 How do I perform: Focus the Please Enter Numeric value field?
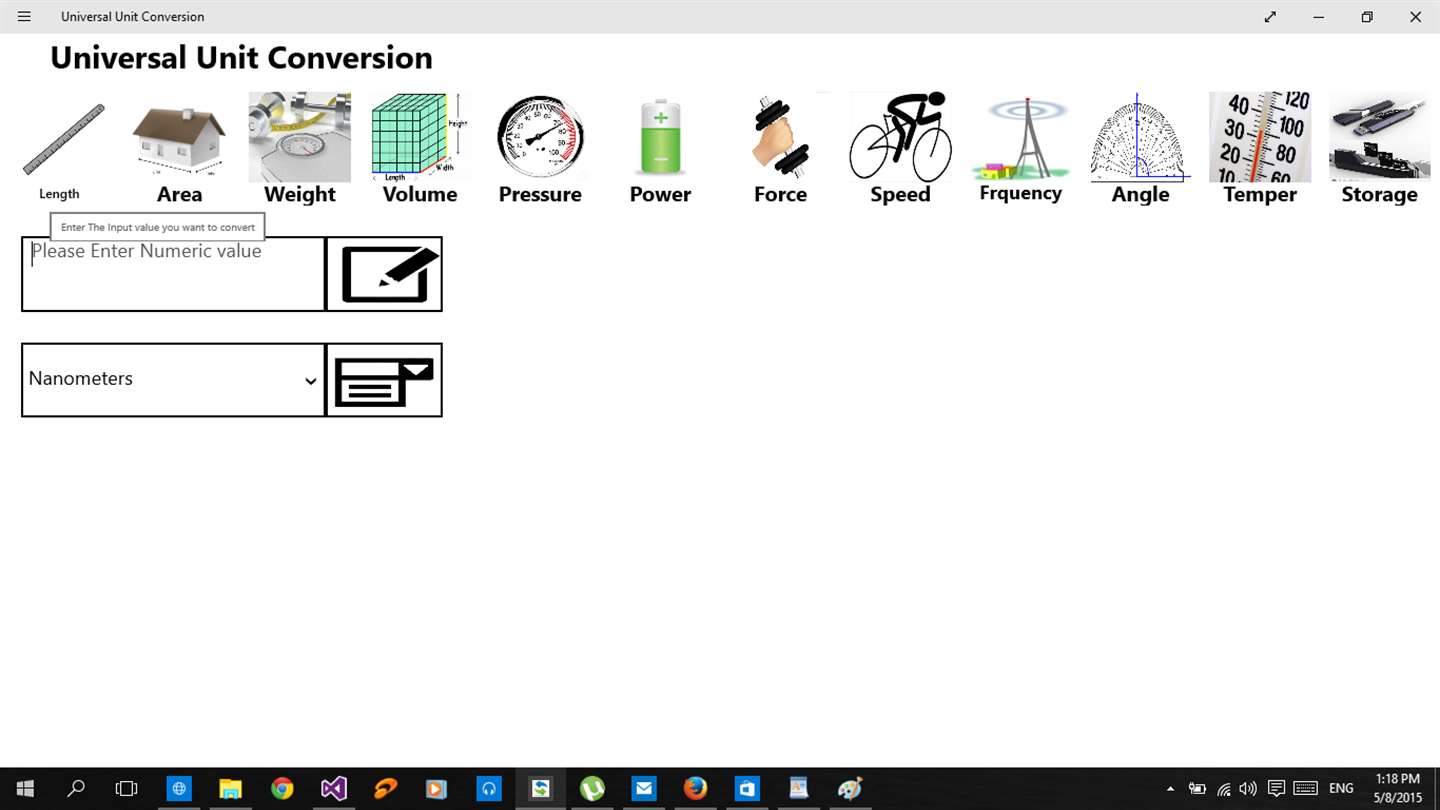click(174, 274)
